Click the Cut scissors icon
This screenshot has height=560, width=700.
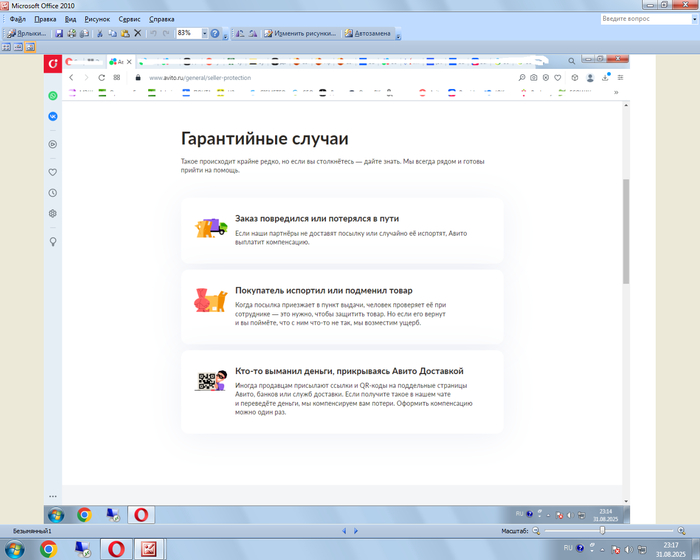99,33
